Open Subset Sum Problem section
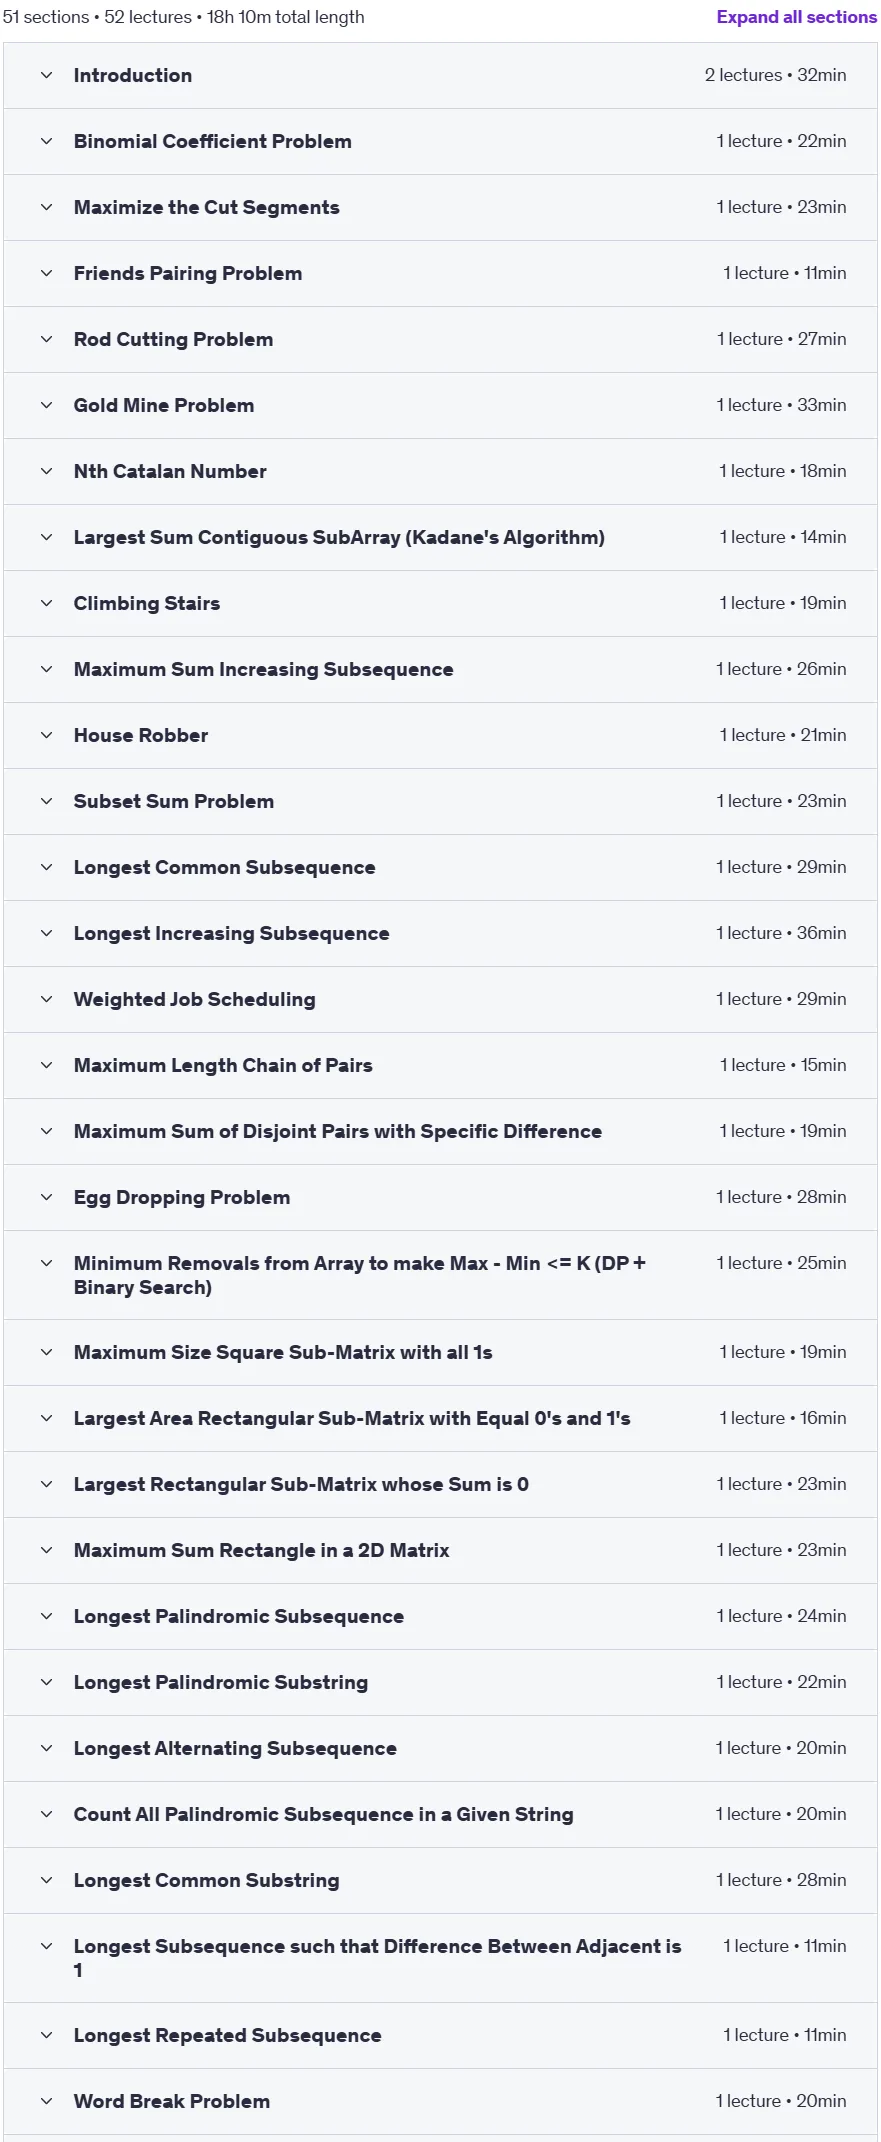This screenshot has height=2142, width=881. click(x=440, y=801)
